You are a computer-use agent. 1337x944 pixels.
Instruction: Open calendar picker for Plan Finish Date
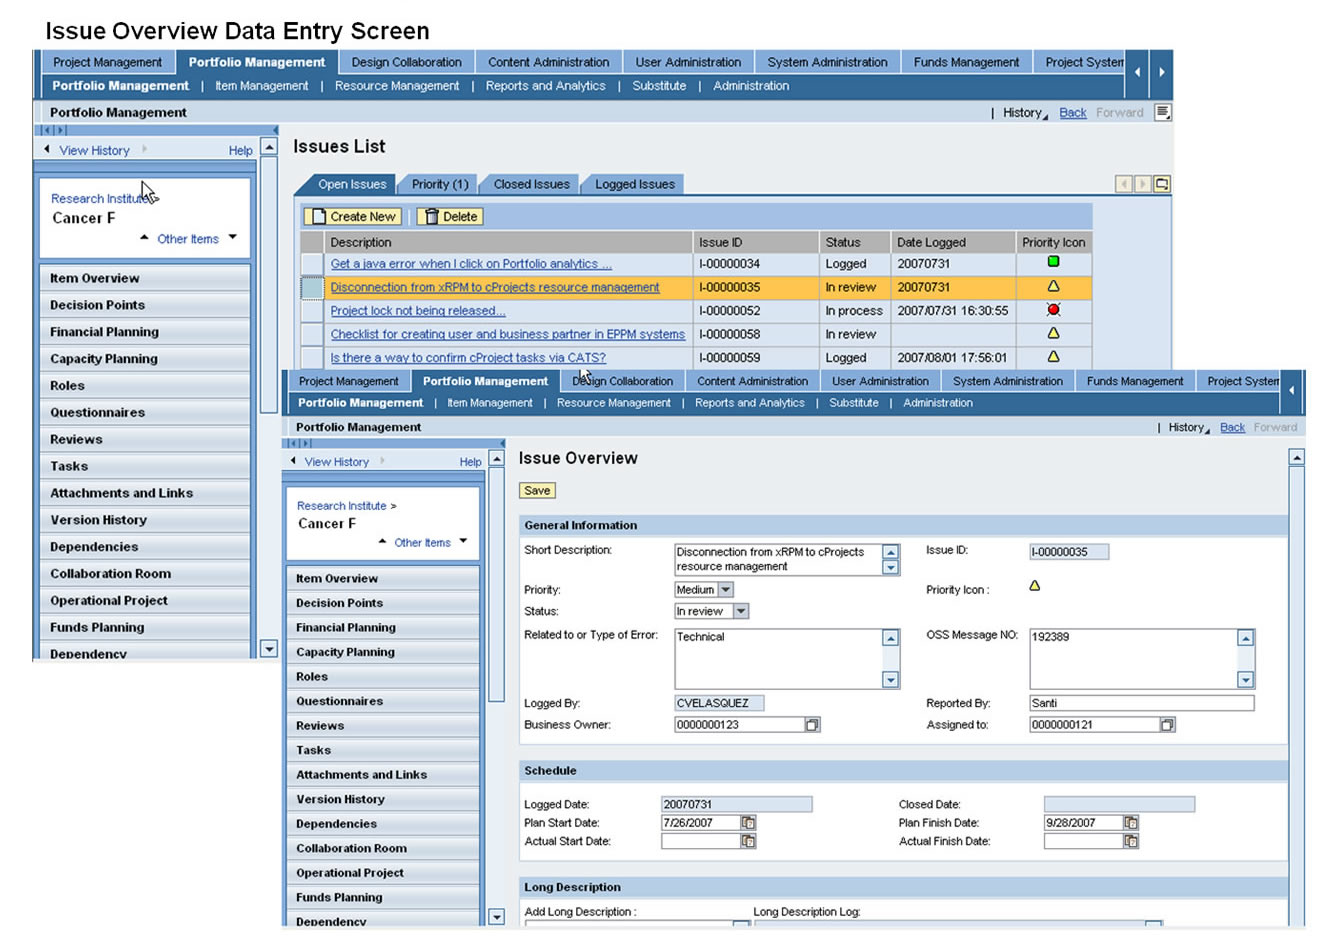pyautogui.click(x=1131, y=823)
